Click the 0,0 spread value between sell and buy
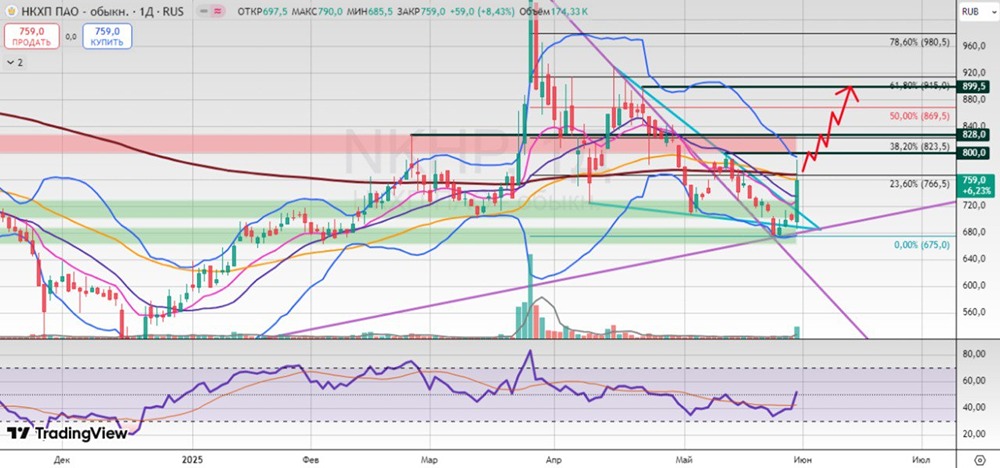Screen dimensions: 1000x468 coord(70,36)
